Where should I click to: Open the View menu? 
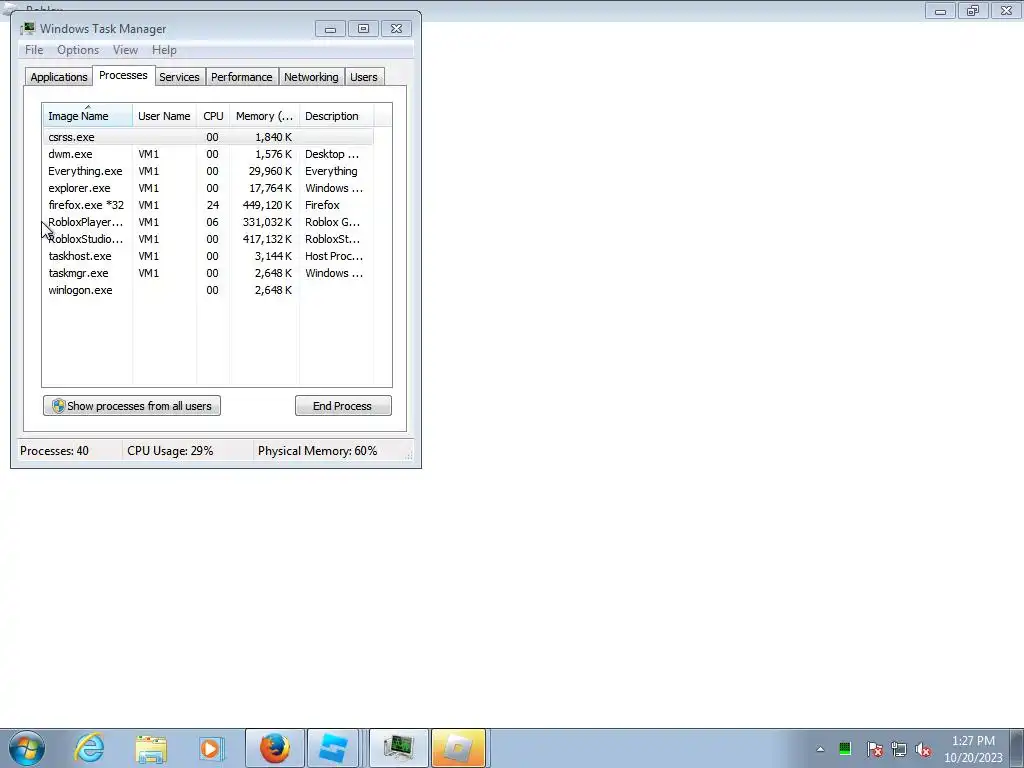125,50
